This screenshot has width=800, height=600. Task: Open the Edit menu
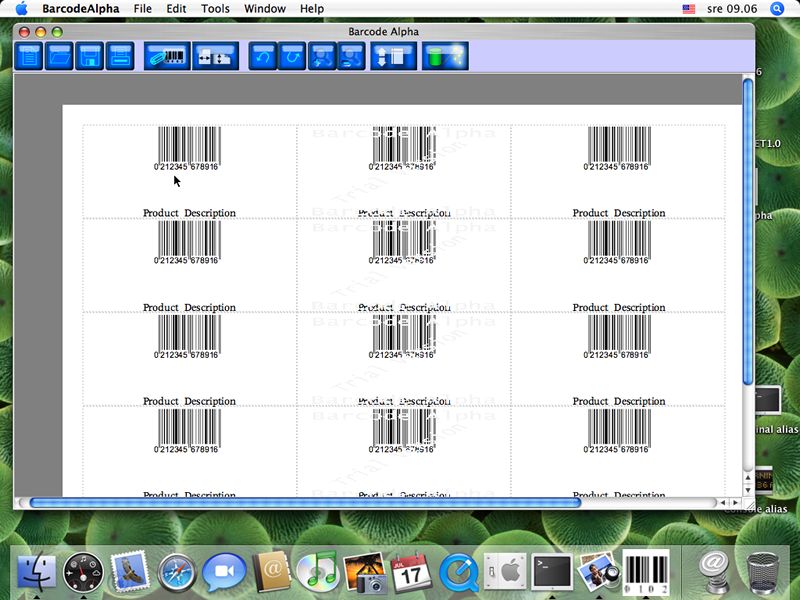[176, 9]
